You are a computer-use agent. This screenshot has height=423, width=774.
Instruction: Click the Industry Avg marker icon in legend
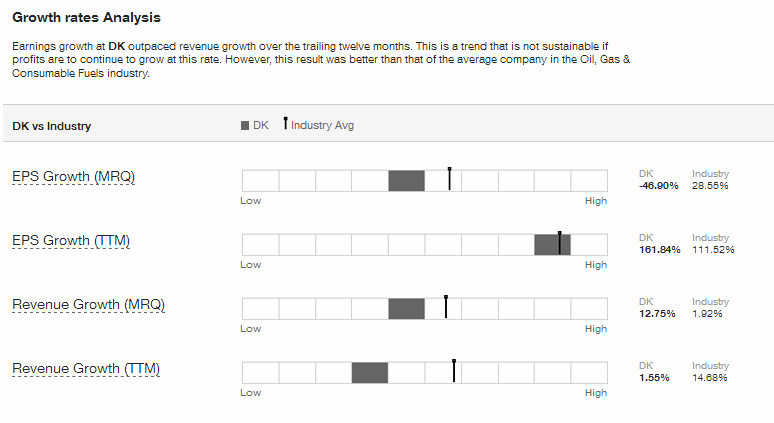tap(285, 123)
